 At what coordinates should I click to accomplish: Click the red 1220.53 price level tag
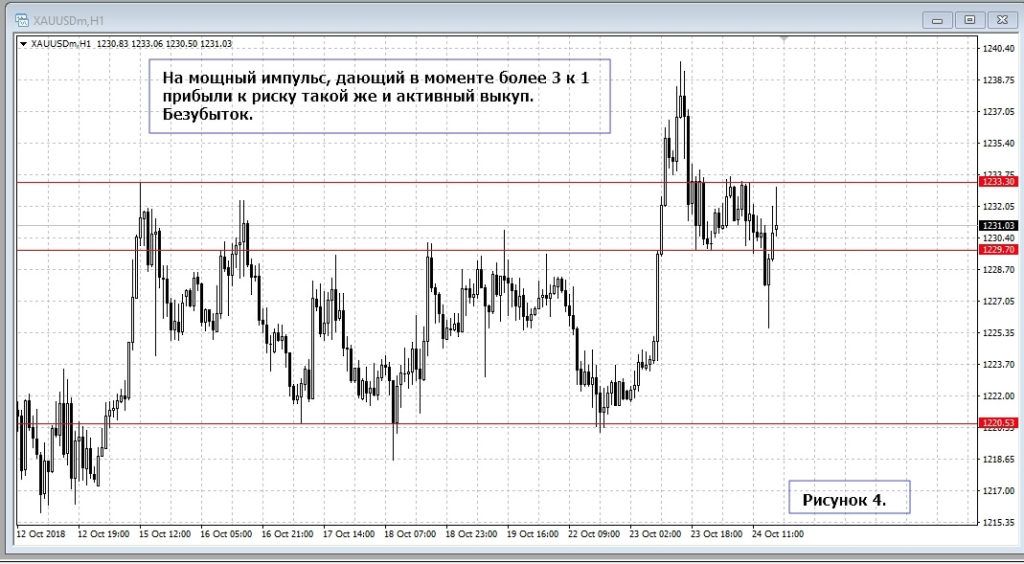998,423
